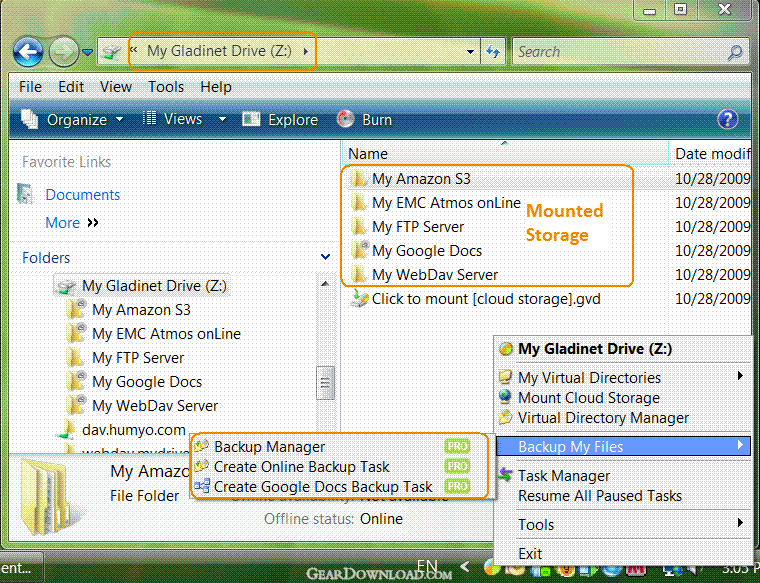Select dav.humyo.com in folder tree
The height and width of the screenshot is (583, 760).
pos(134,430)
